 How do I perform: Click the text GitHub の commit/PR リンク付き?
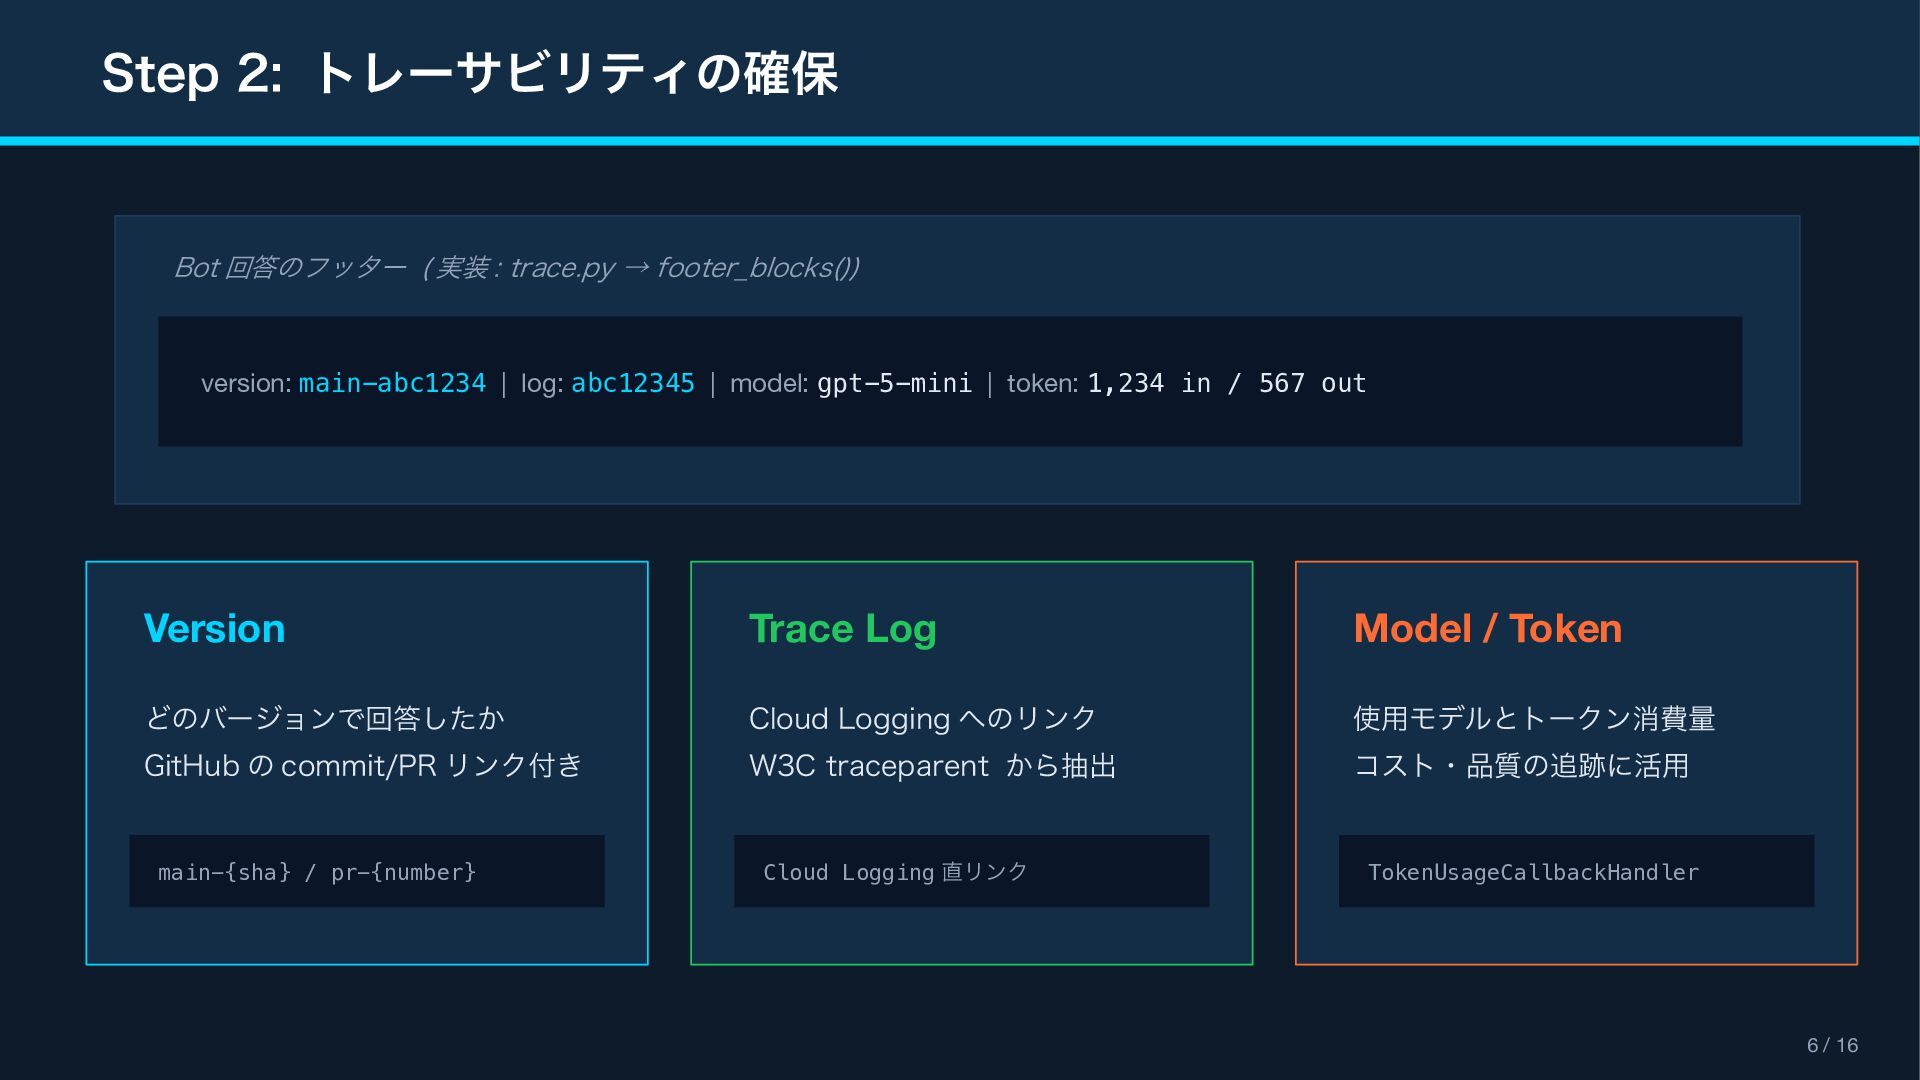pos(363,766)
